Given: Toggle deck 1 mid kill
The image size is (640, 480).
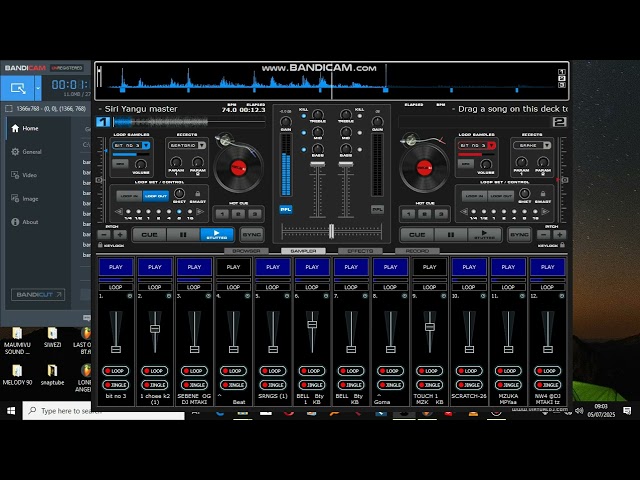Looking at the screenshot, I should tap(304, 133).
